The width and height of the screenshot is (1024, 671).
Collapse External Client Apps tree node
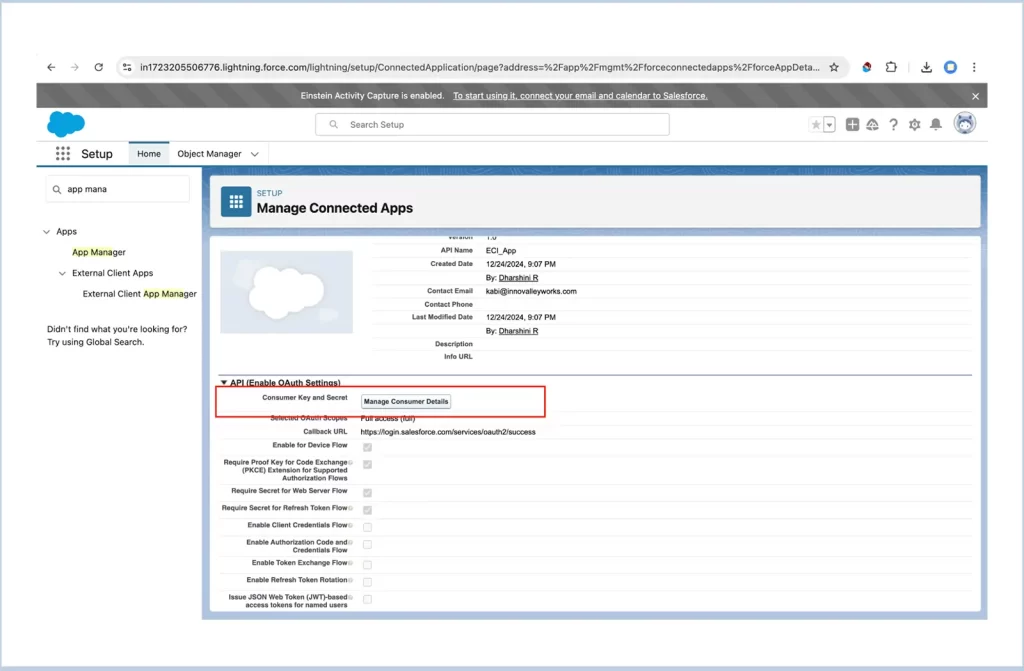62,274
